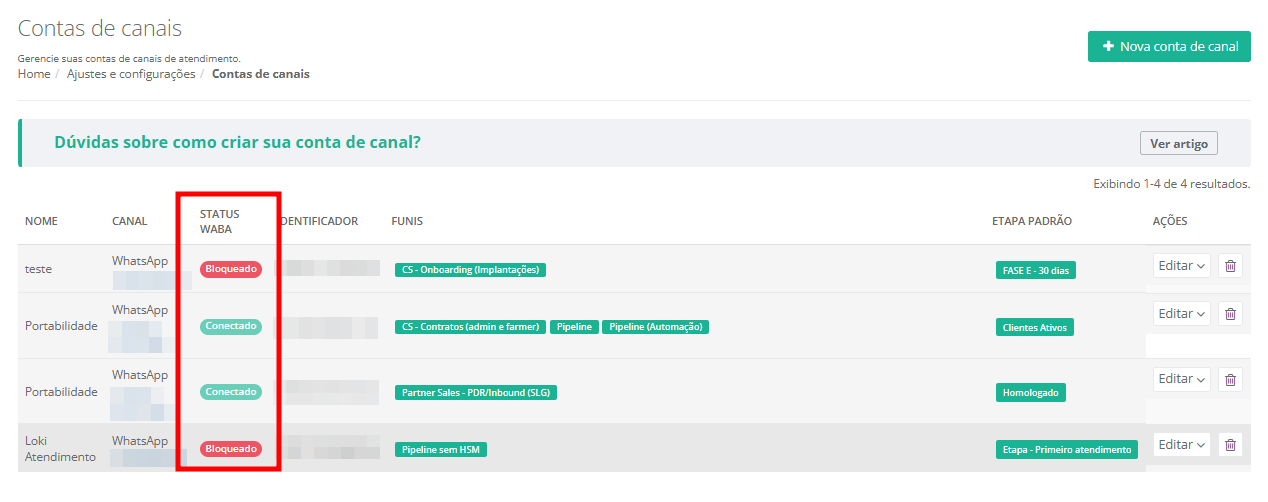Click trash icon for Loki Atendimento row

tap(1230, 445)
